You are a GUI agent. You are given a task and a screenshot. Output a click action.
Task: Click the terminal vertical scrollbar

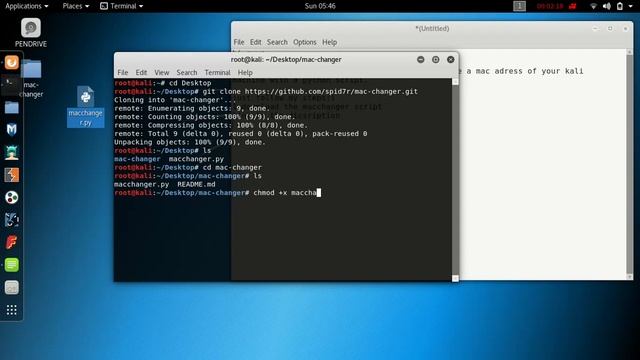click(455, 180)
